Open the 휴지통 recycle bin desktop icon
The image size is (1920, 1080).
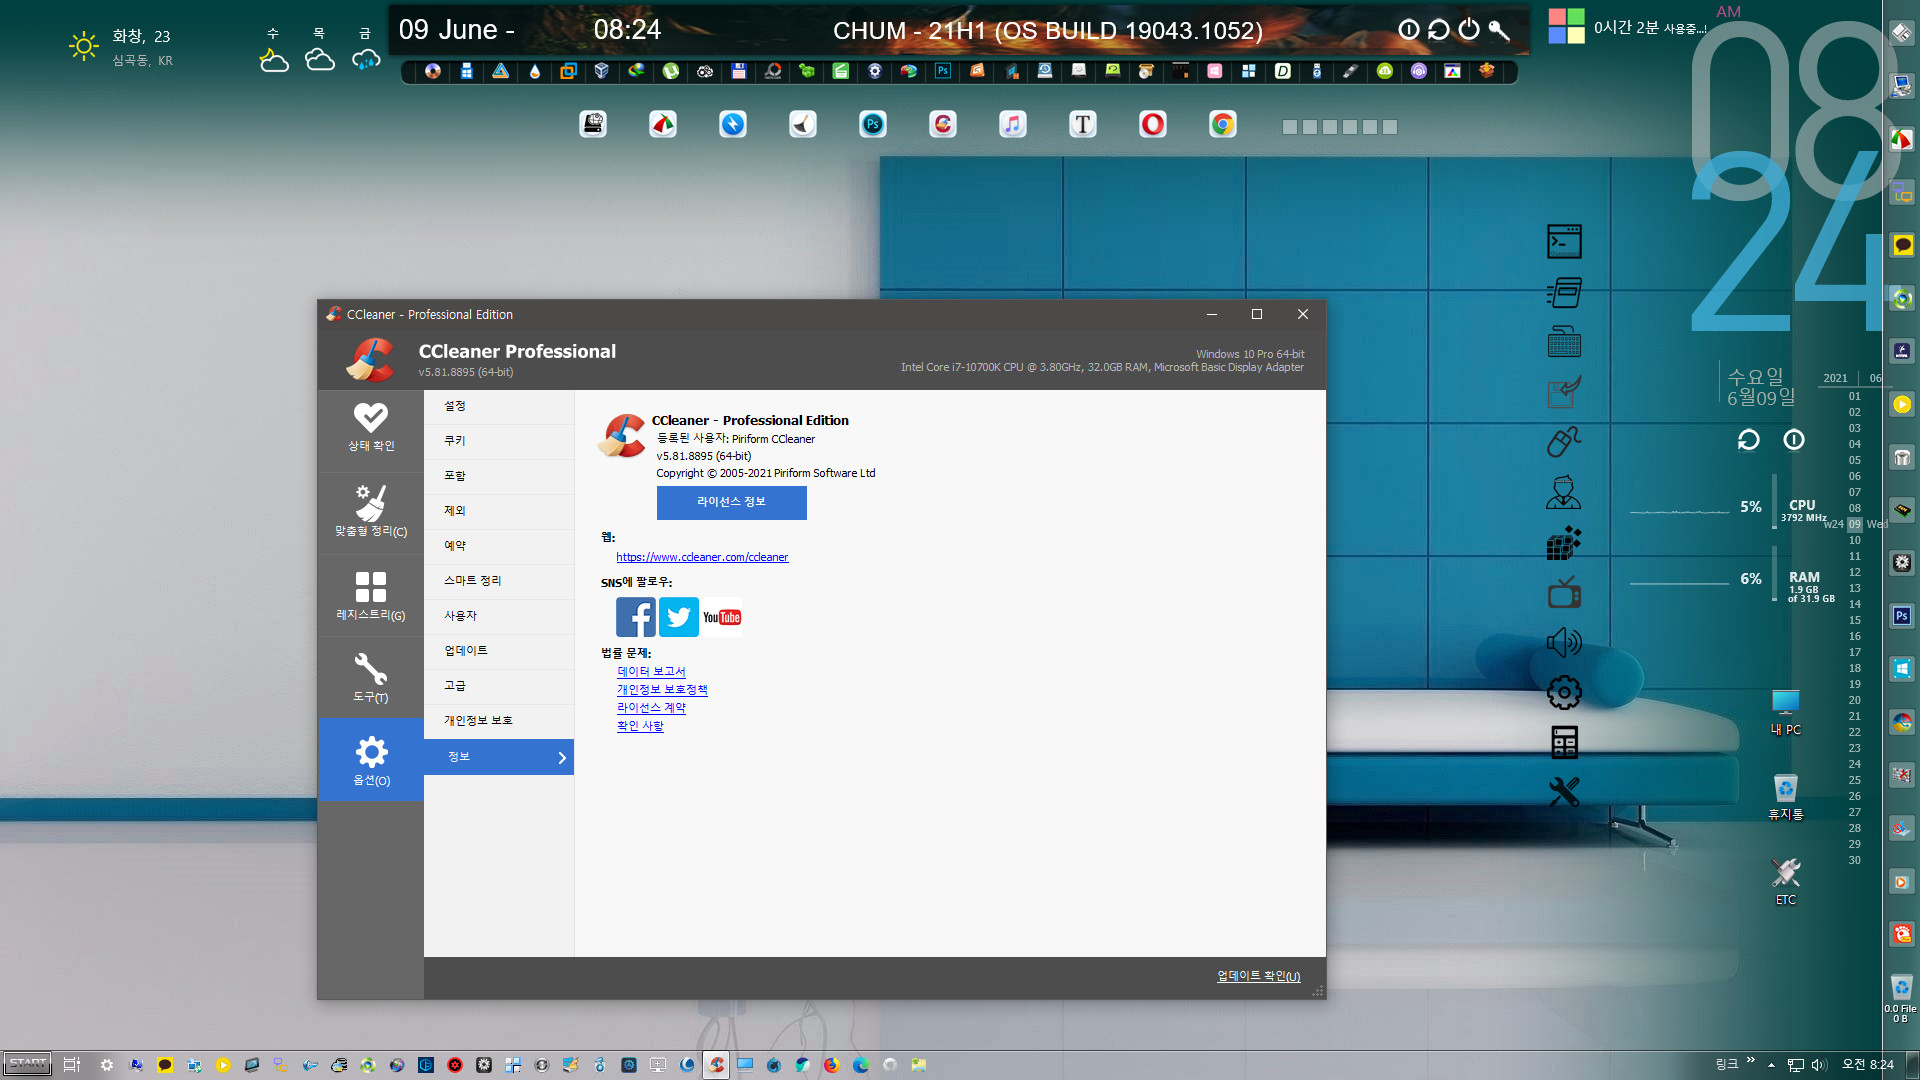(1785, 797)
